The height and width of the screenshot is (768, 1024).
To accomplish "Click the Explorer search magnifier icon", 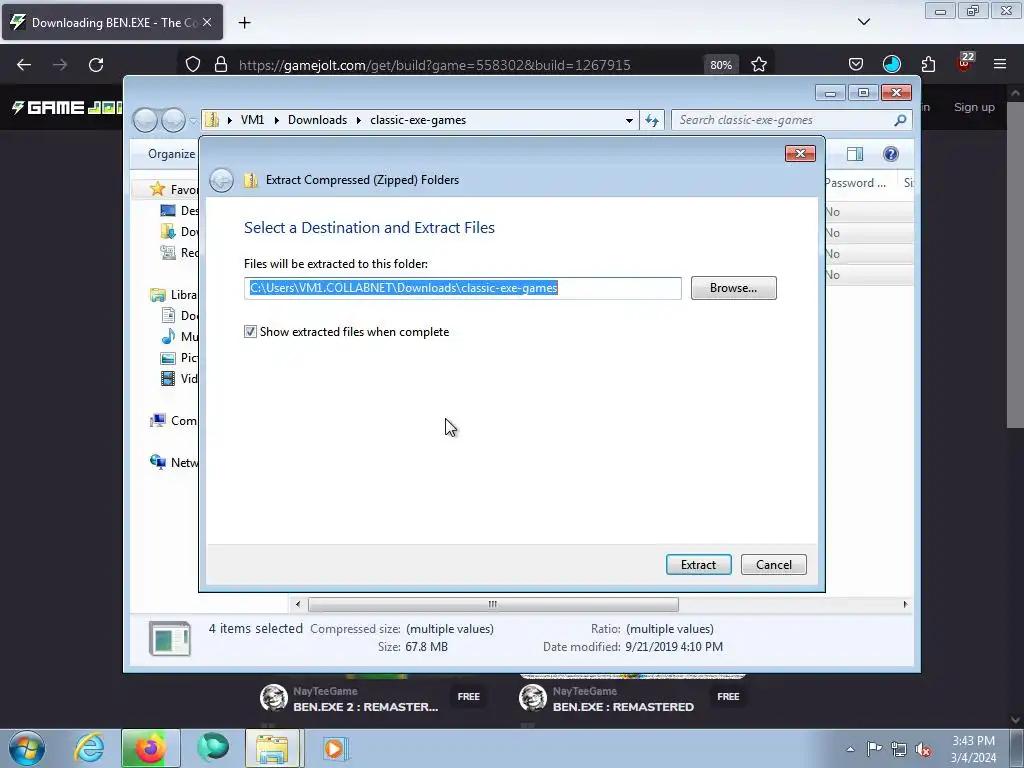I will pos(900,120).
